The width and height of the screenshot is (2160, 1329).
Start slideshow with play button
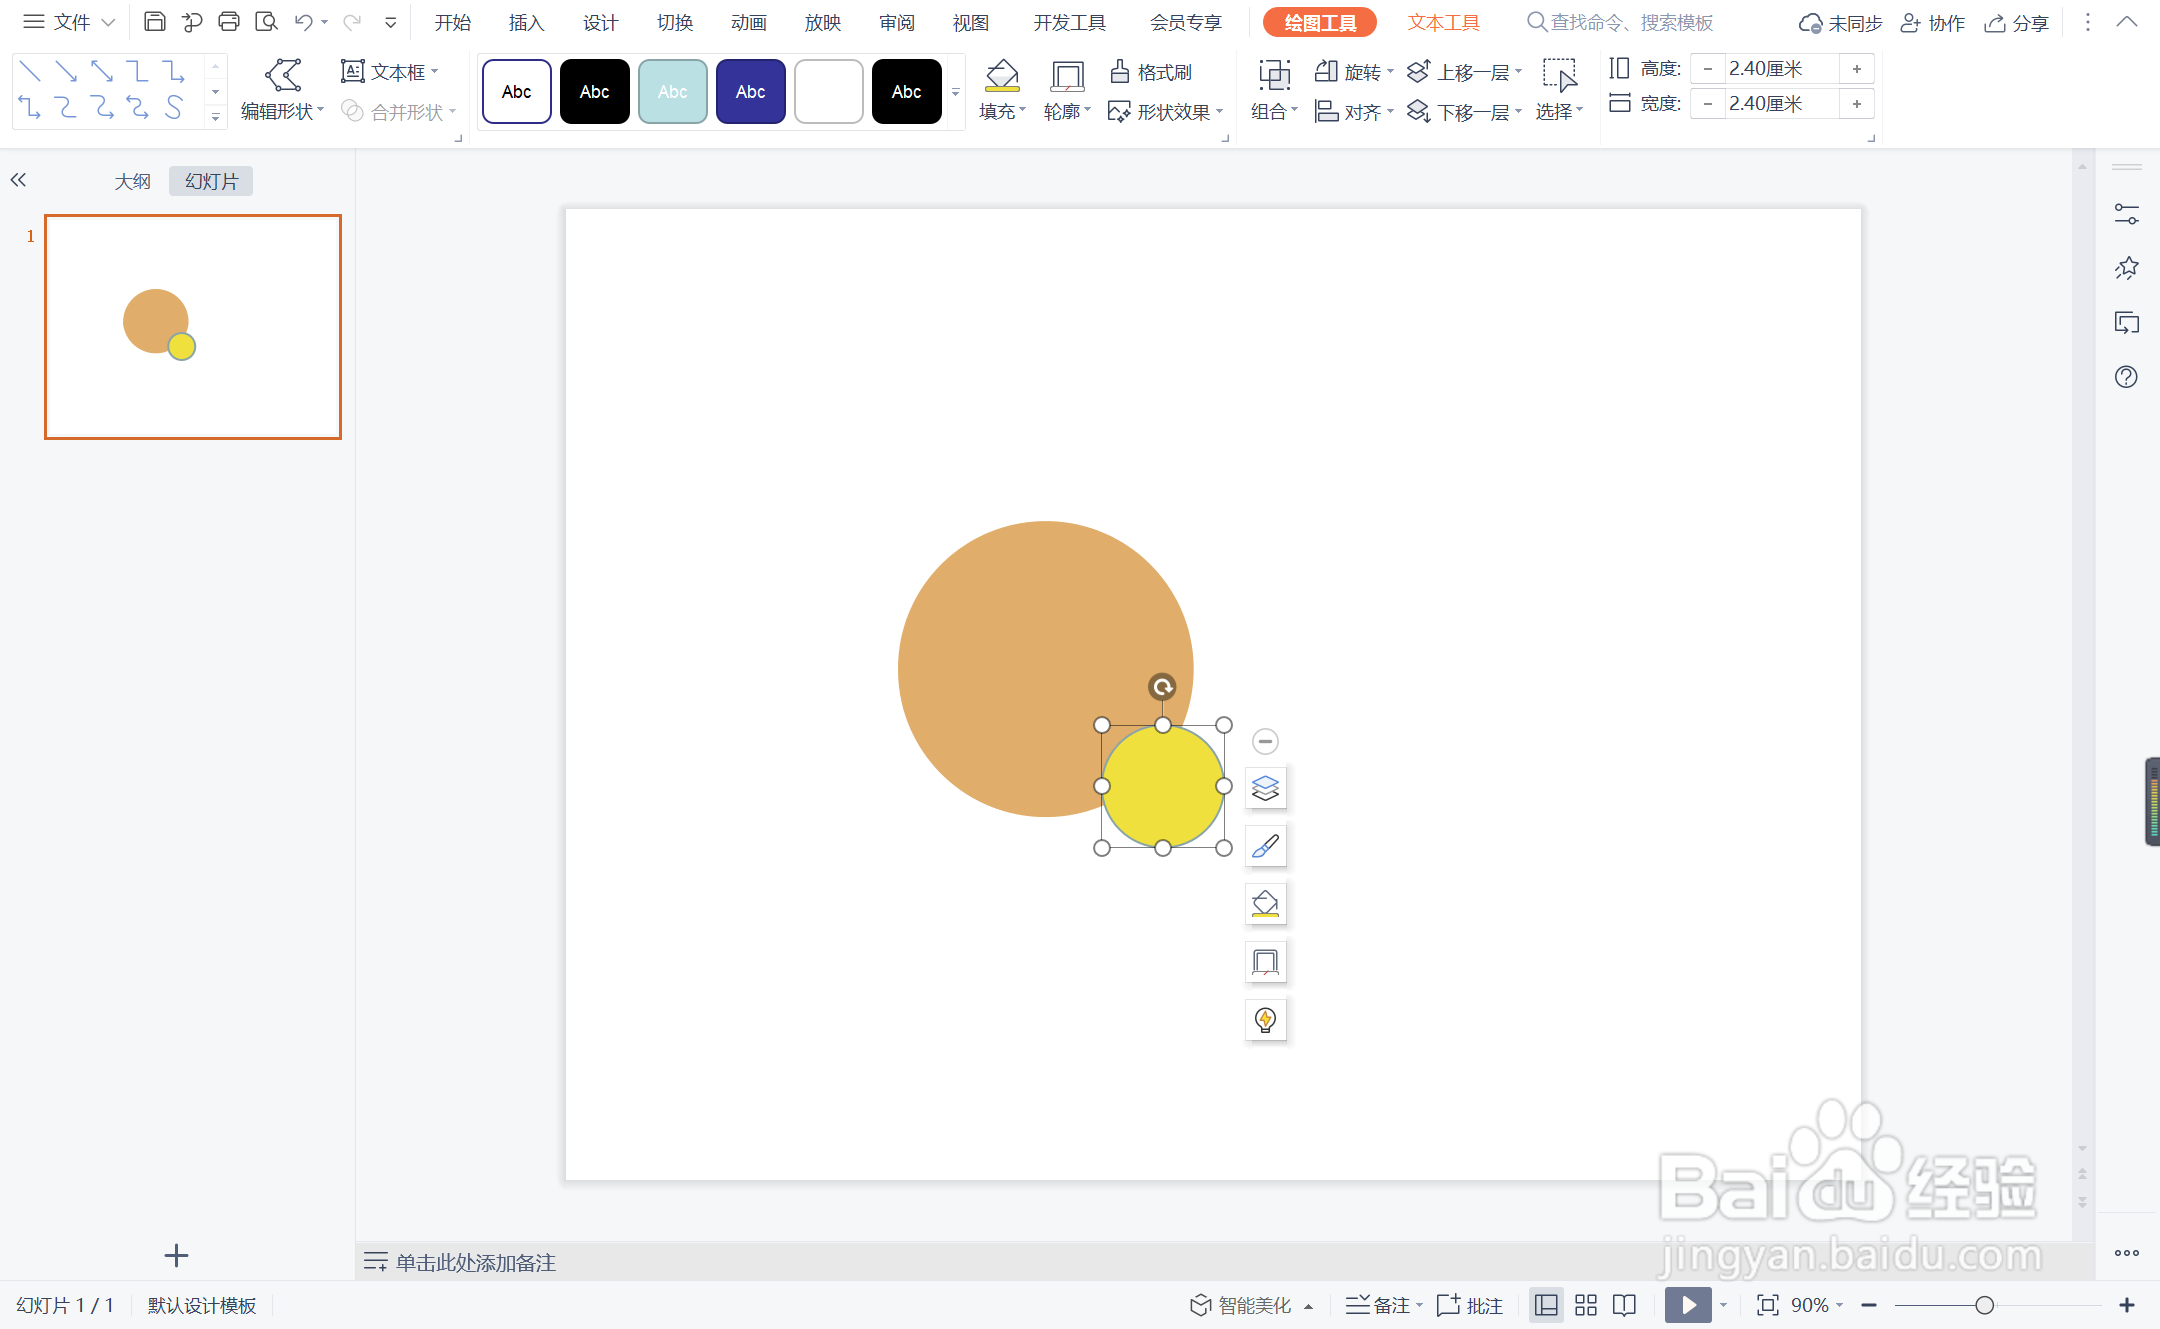coord(1688,1305)
